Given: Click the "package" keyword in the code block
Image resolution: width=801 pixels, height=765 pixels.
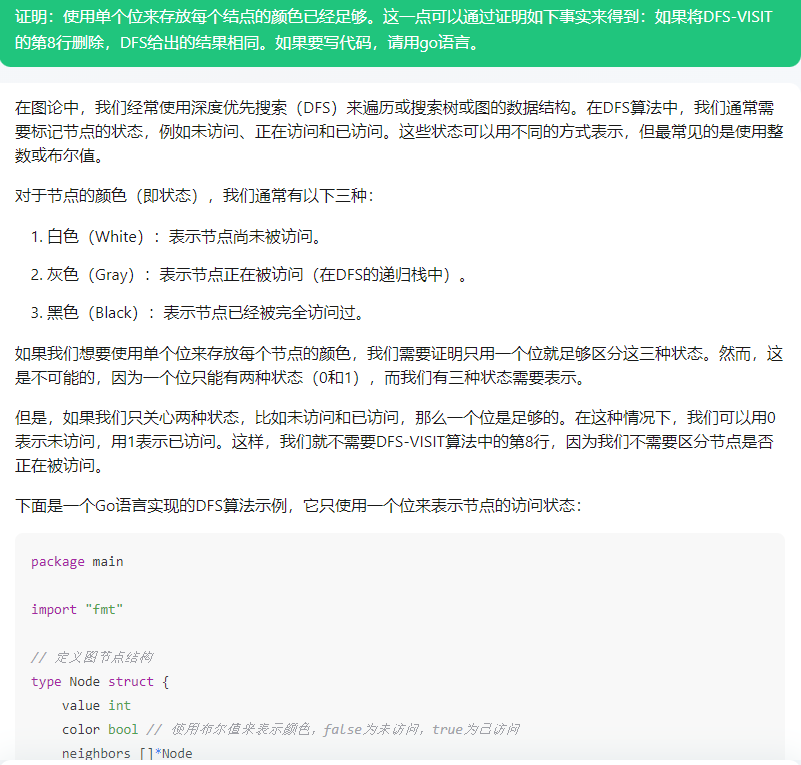Looking at the screenshot, I should [x=58, y=562].
